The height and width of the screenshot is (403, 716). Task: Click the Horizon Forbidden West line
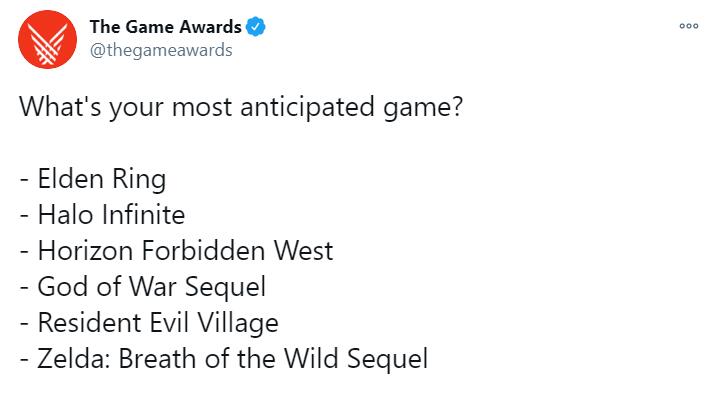pyautogui.click(x=176, y=251)
